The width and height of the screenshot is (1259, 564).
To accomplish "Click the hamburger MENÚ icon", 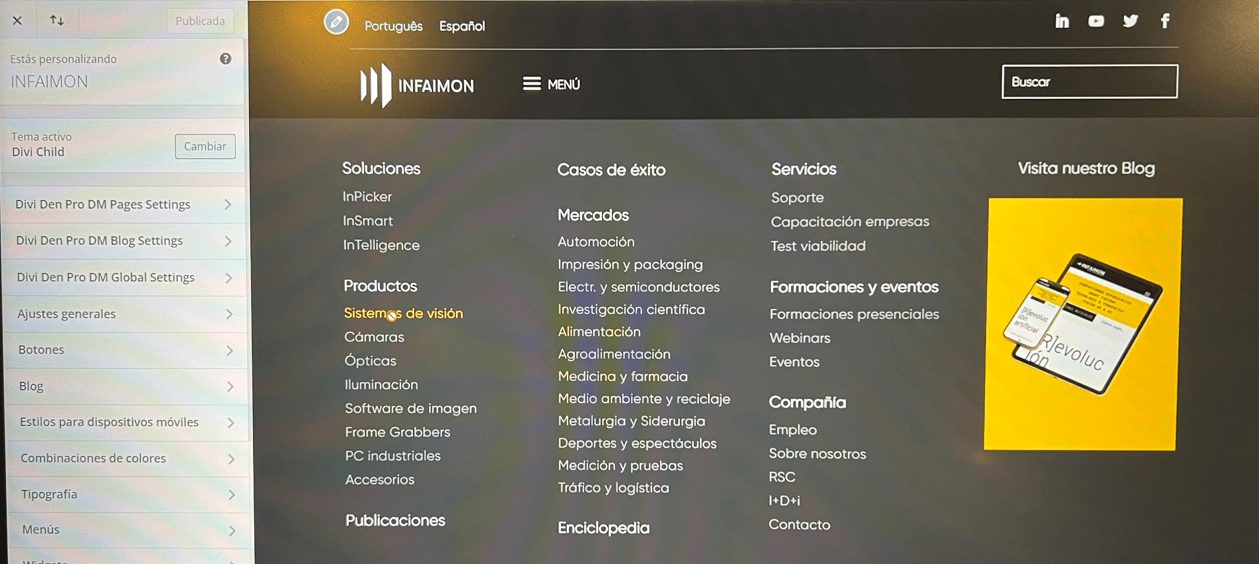I will pyautogui.click(x=532, y=84).
